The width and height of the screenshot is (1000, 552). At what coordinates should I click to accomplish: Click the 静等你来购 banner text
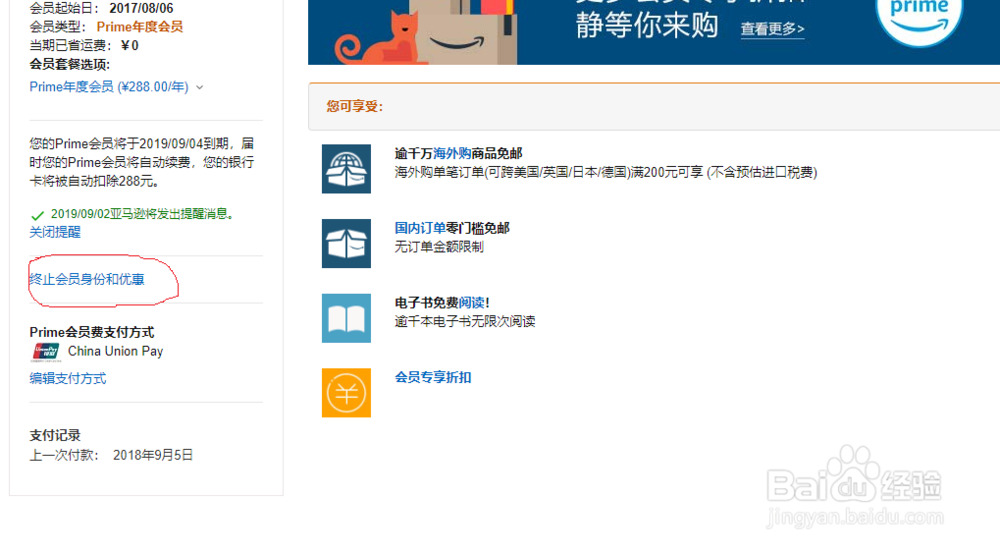[x=647, y=26]
